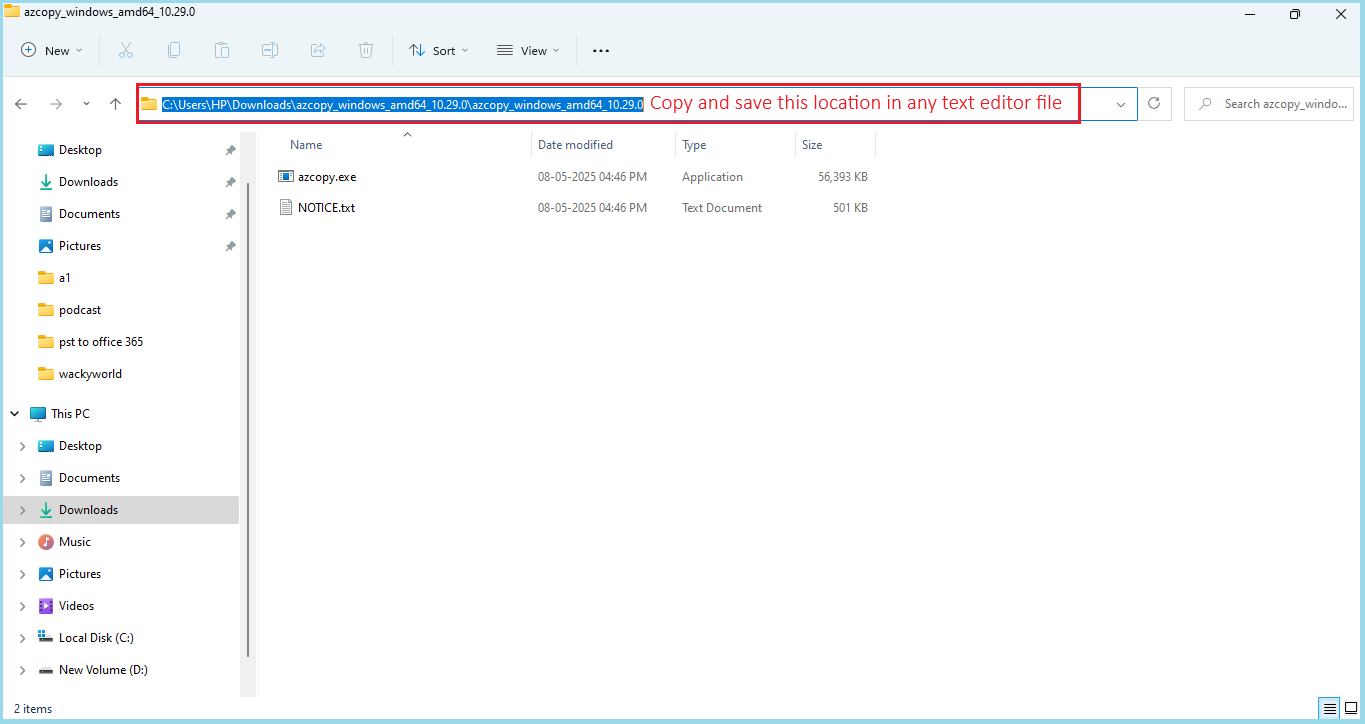This screenshot has width=1365, height=724.
Task: Expand Documents under This PC
Action: pos(23,478)
